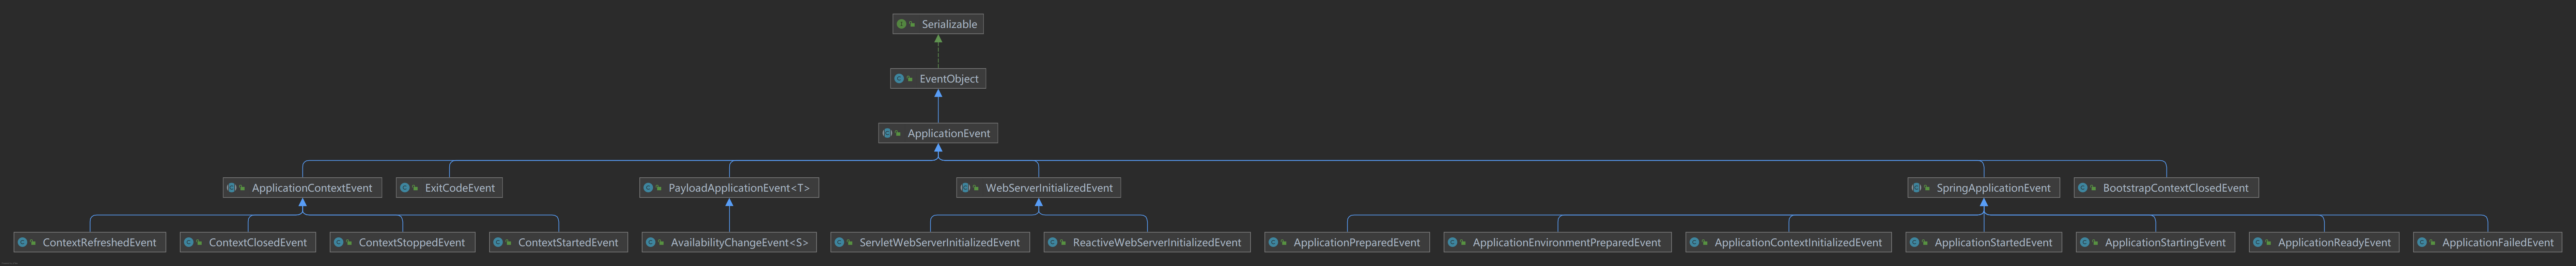This screenshot has height=266, width=2576.
Task: Click the ContextStartedEvent node label
Action: 567,242
